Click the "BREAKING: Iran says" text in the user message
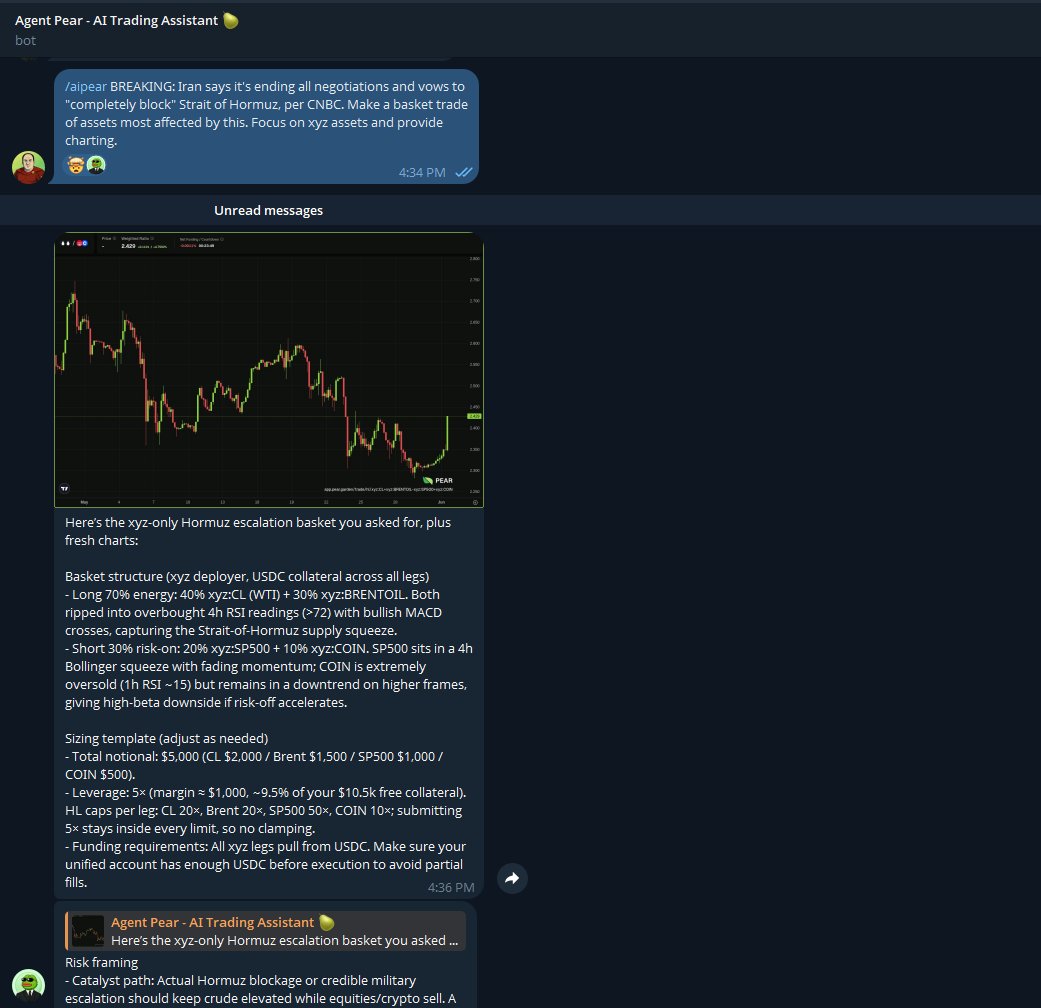Image resolution: width=1041 pixels, height=1008 pixels. pos(170,86)
